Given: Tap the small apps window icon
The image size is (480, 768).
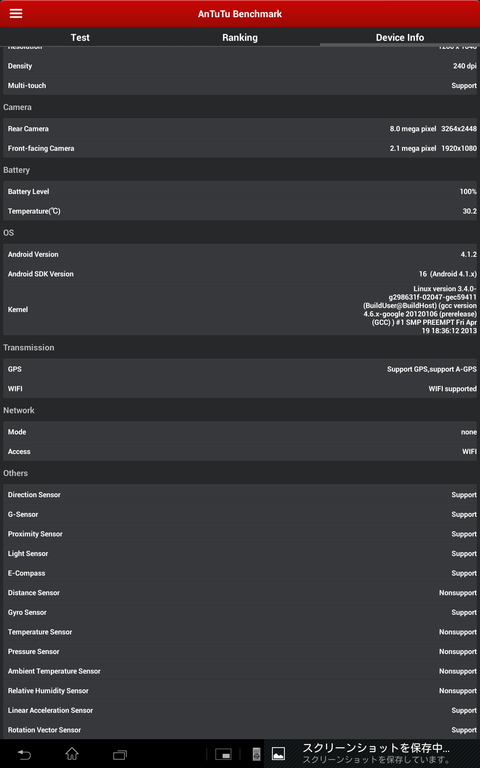Looking at the screenshot, I should coord(223,754).
